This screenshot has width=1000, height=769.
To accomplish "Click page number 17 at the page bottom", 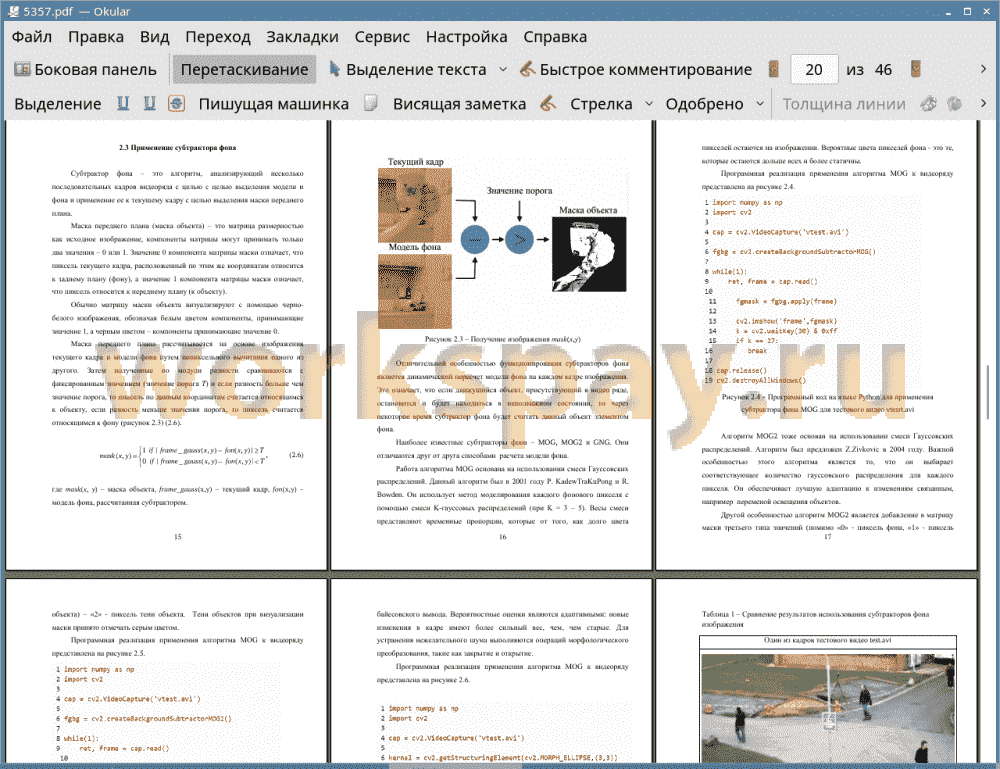I will pos(827,537).
